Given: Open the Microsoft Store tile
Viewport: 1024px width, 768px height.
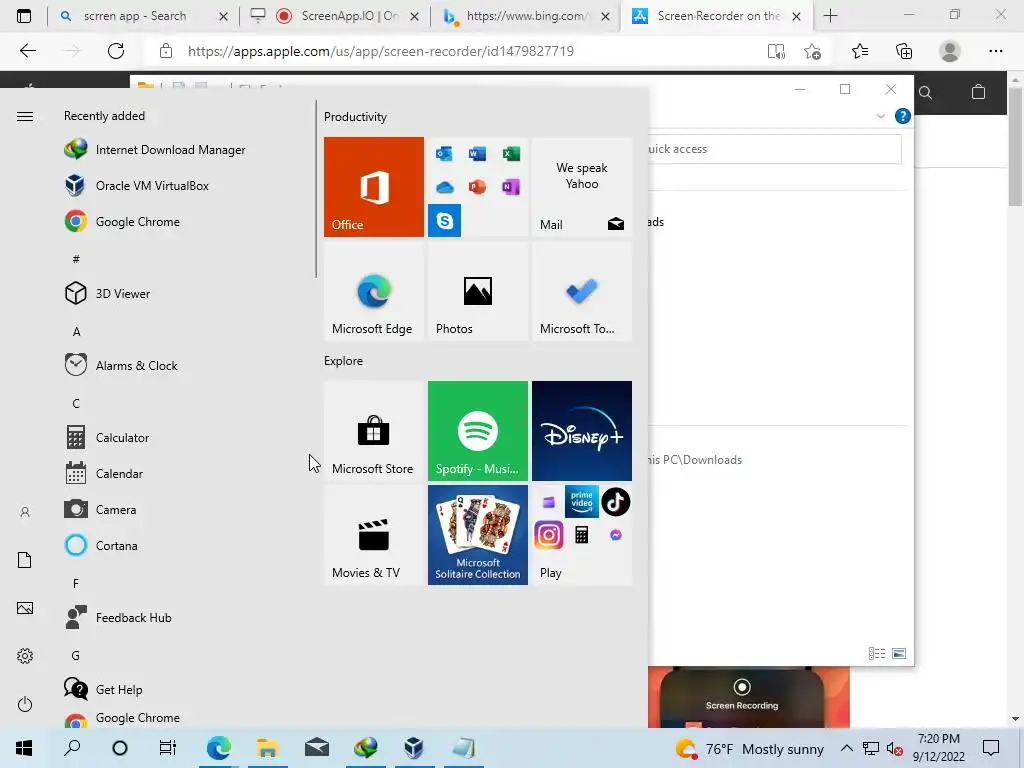Looking at the screenshot, I should pos(374,431).
